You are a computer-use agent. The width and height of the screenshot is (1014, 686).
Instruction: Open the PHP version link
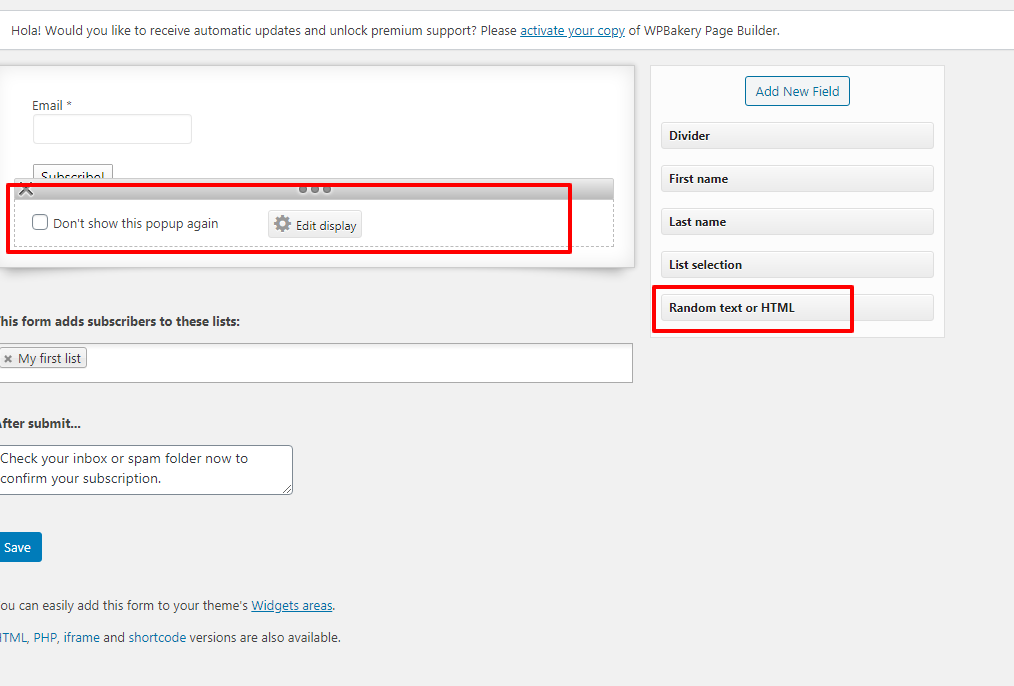[x=45, y=638]
